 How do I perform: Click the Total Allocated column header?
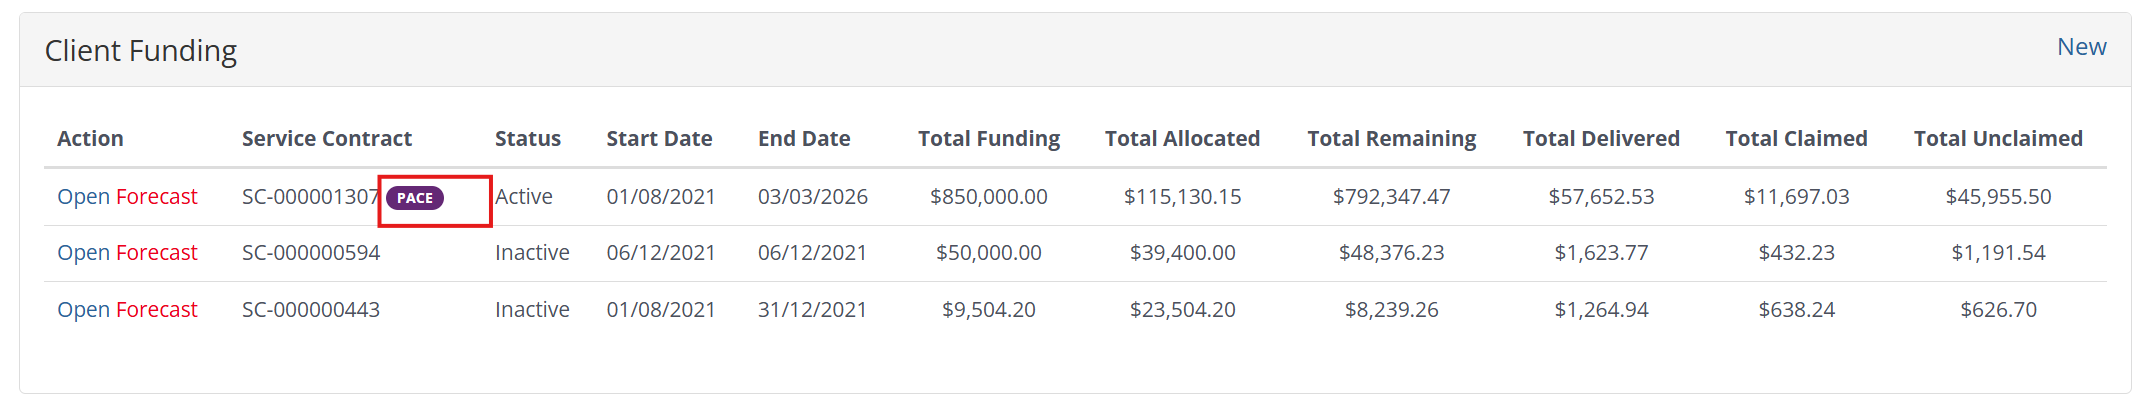(x=1182, y=139)
